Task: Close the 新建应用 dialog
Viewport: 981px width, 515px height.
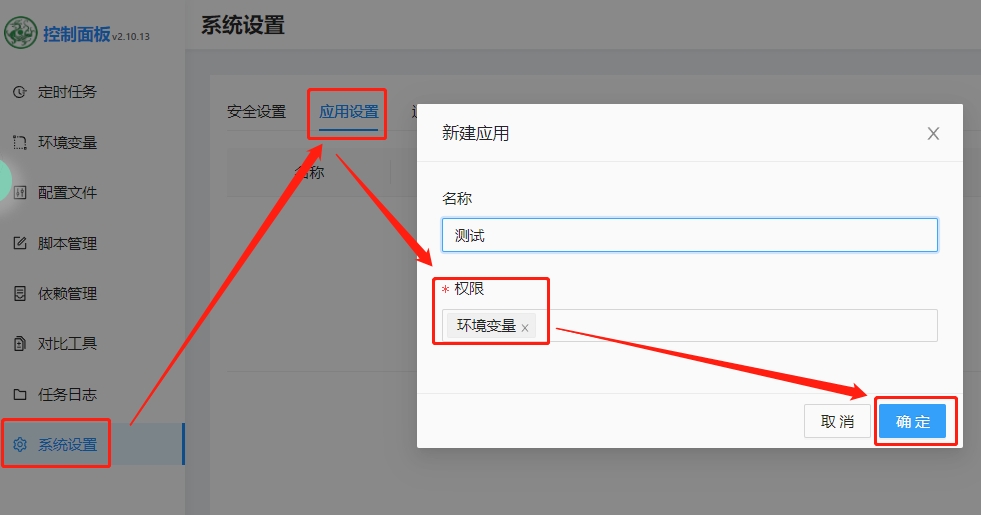Action: (933, 134)
